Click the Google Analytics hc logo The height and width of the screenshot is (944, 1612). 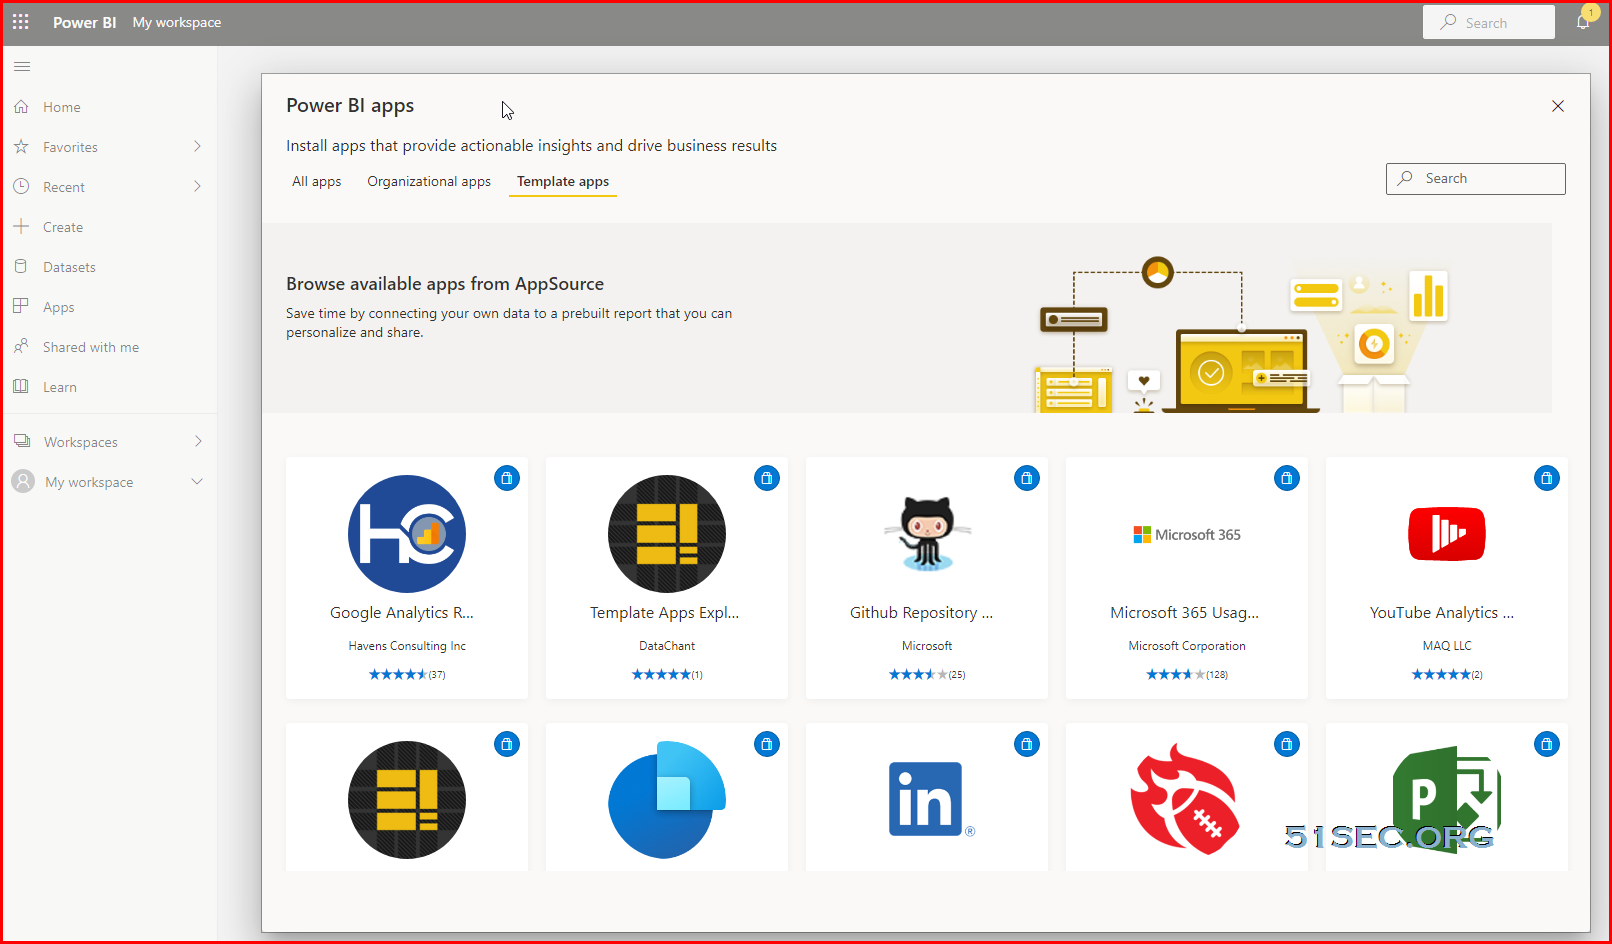pos(407,534)
